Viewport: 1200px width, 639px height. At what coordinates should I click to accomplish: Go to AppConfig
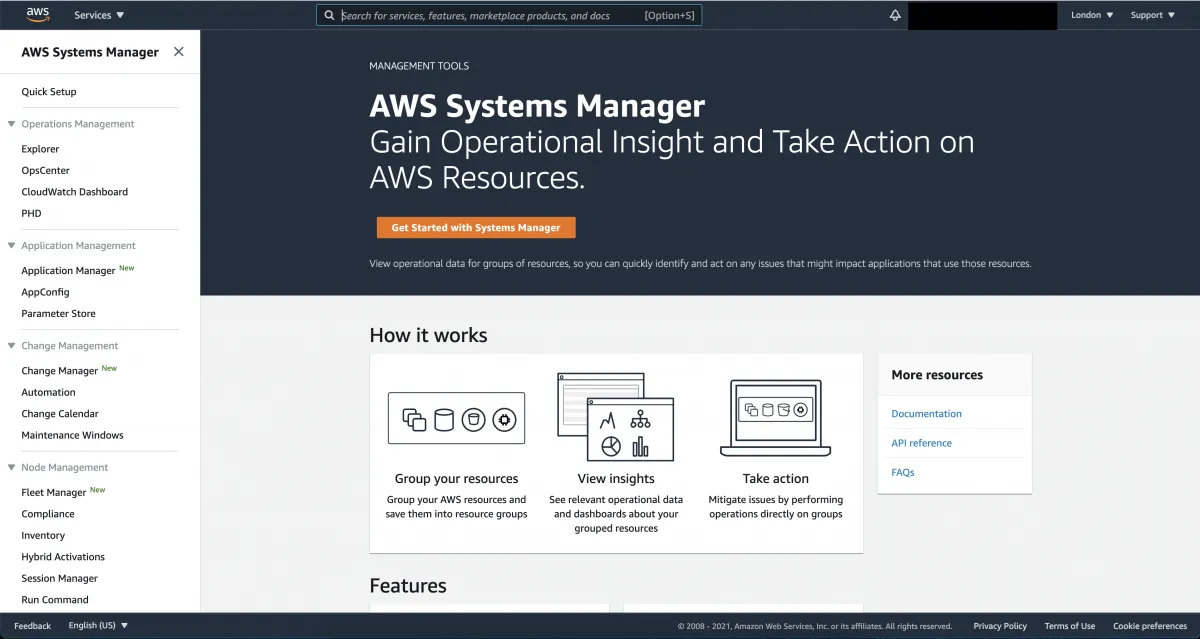[45, 292]
